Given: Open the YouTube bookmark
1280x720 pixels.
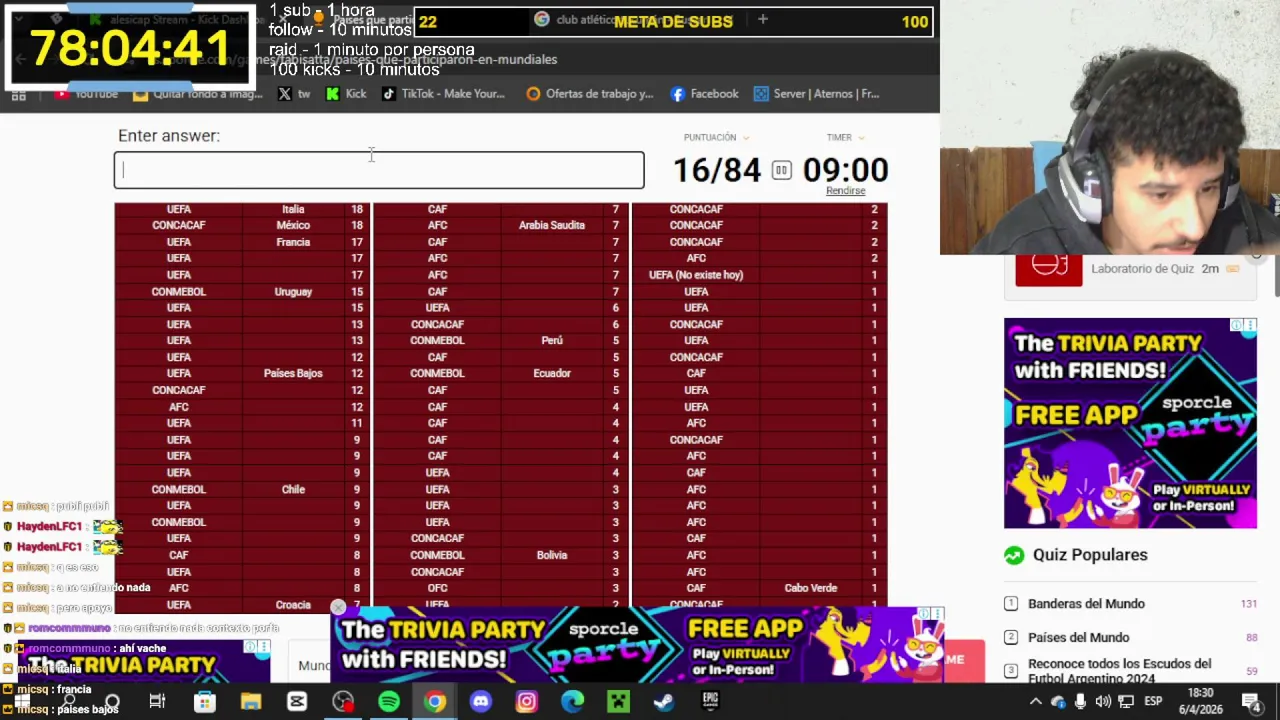Looking at the screenshot, I should tap(86, 94).
